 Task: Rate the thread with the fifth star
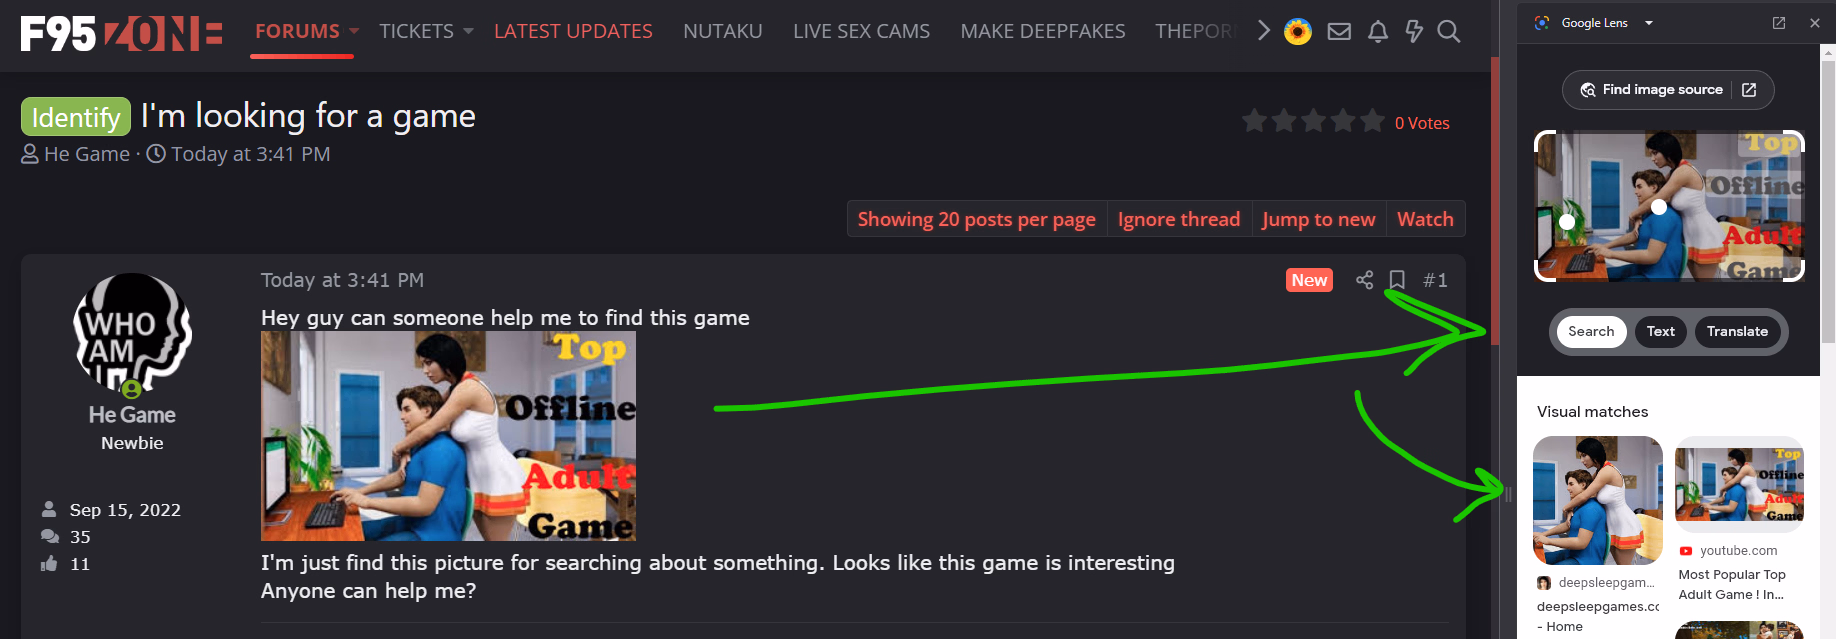click(x=1373, y=122)
